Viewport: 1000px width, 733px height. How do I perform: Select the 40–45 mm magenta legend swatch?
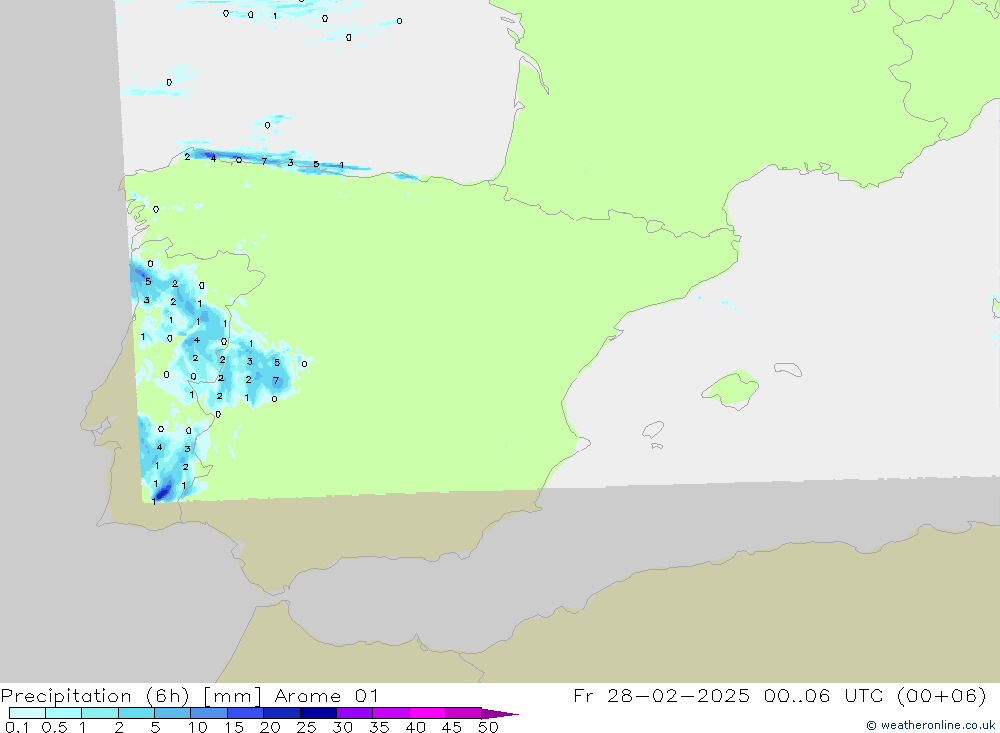point(427,713)
